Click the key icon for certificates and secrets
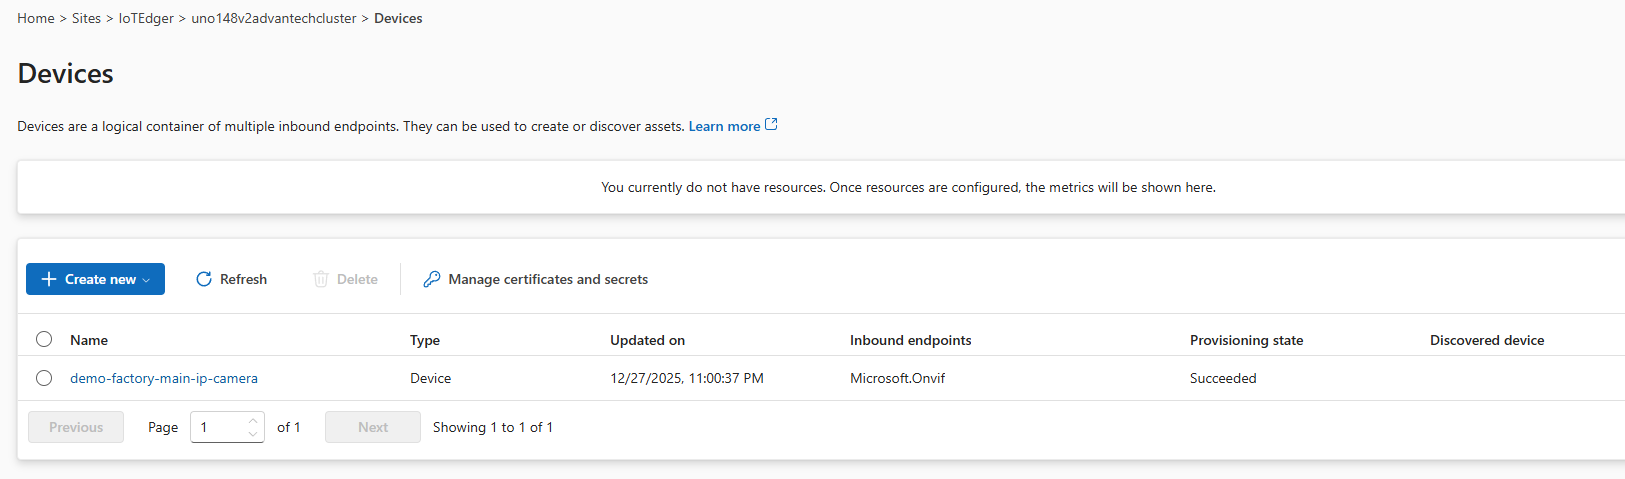The width and height of the screenshot is (1625, 479). click(x=432, y=279)
